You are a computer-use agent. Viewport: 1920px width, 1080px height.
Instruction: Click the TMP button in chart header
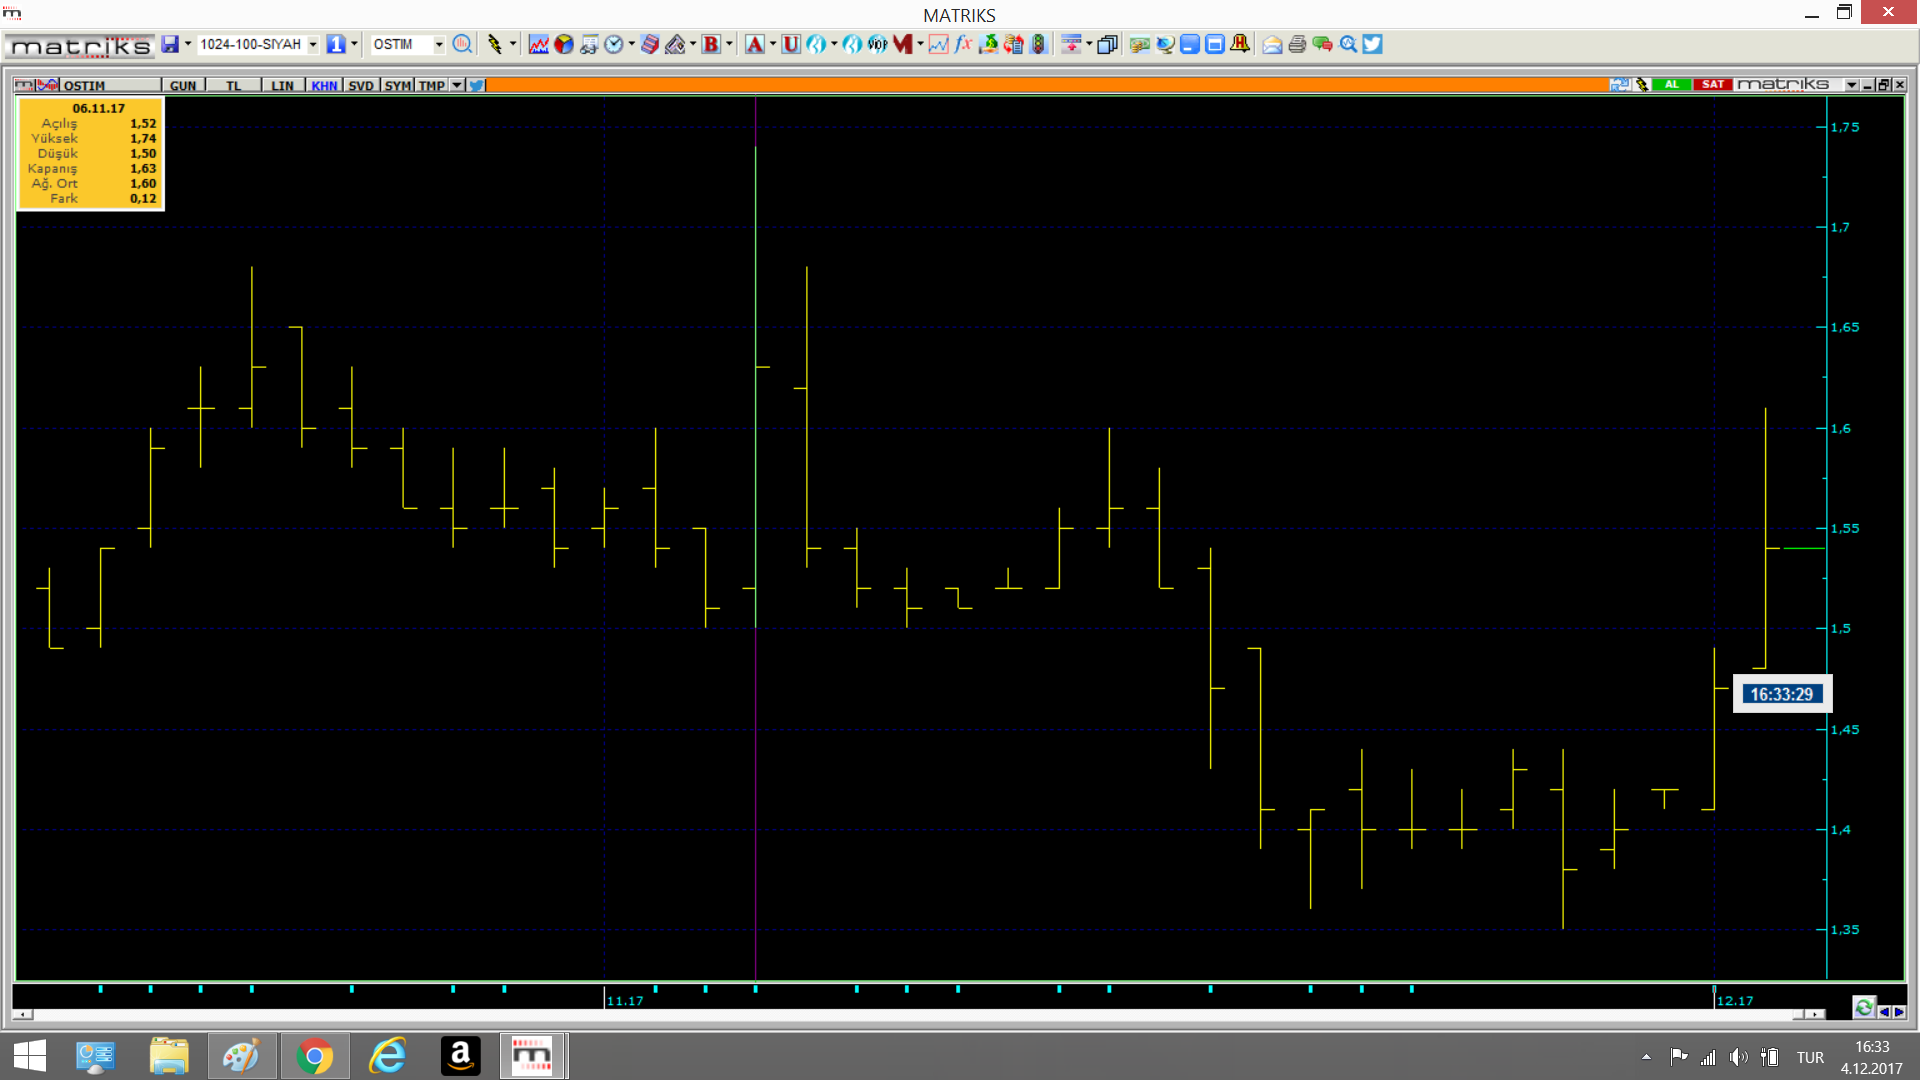[432, 85]
